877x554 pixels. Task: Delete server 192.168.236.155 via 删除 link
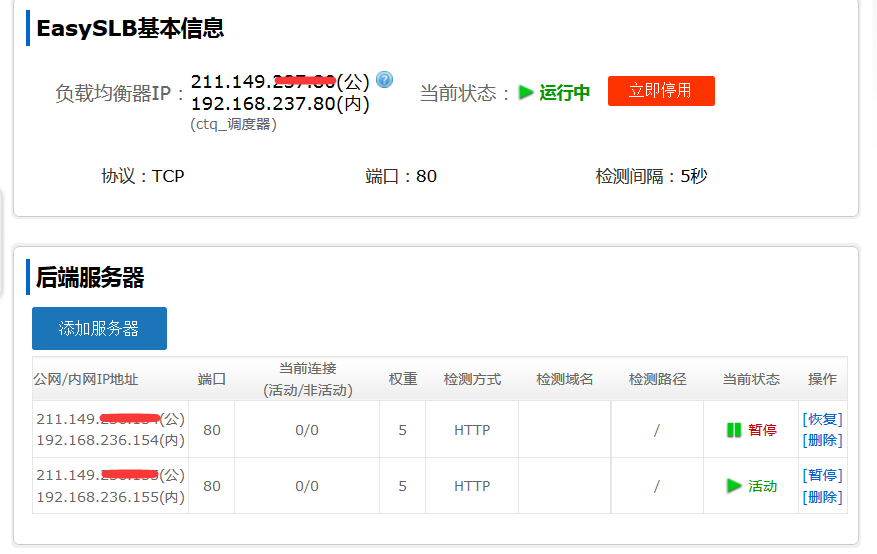823,497
